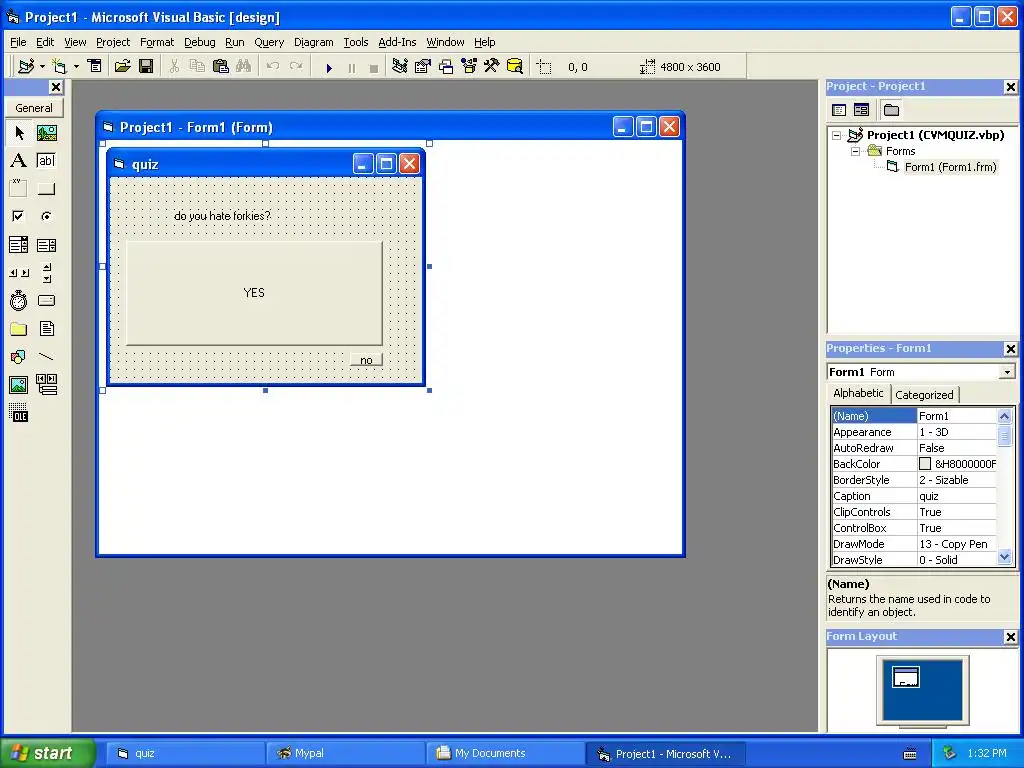Open the Object Browser toolbar icon
Image resolution: width=1024 pixels, height=768 pixels.
coord(469,66)
